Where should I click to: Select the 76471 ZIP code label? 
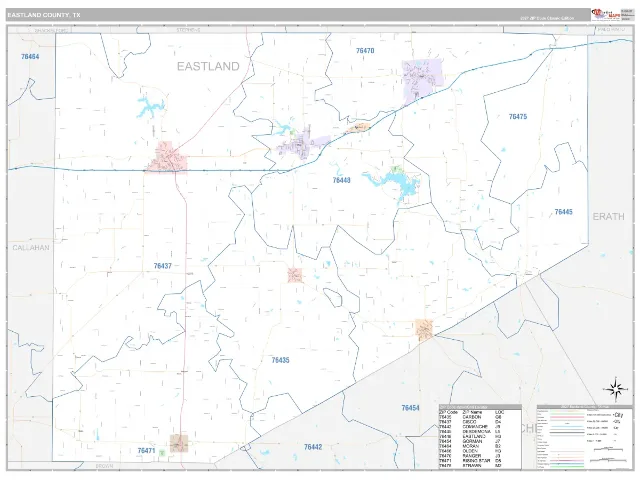click(x=146, y=451)
